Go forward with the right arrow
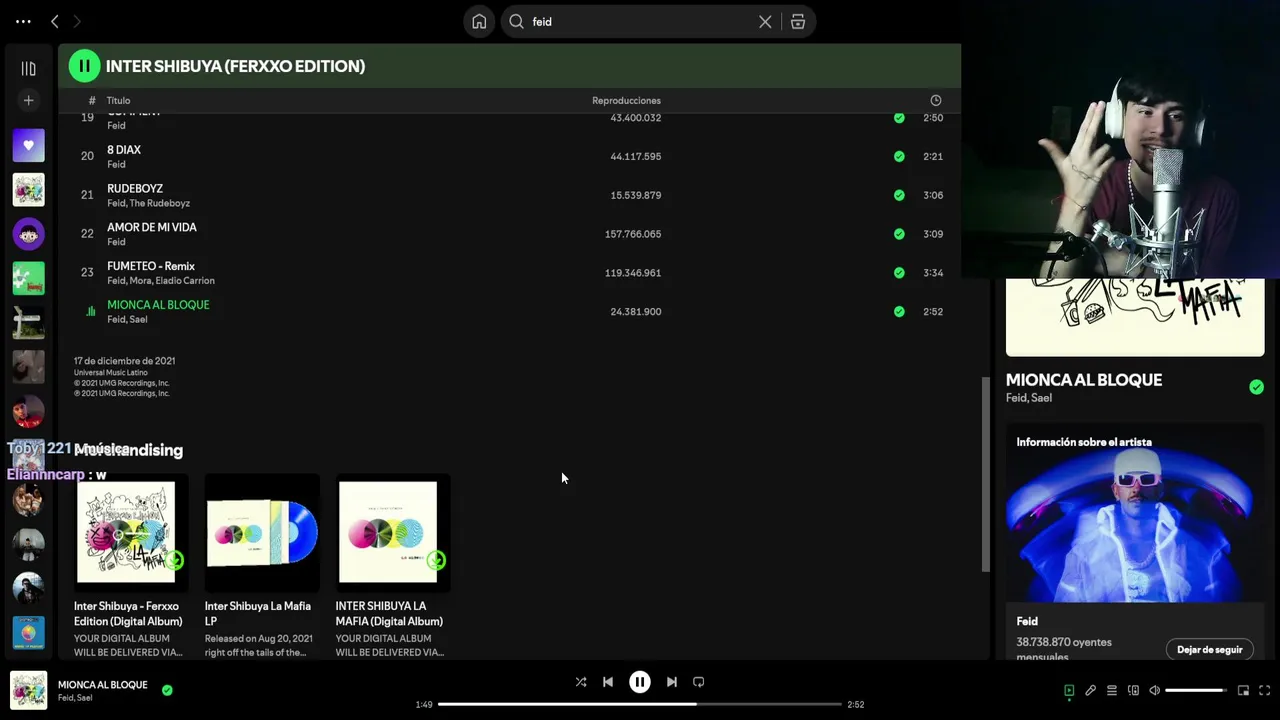 77,21
